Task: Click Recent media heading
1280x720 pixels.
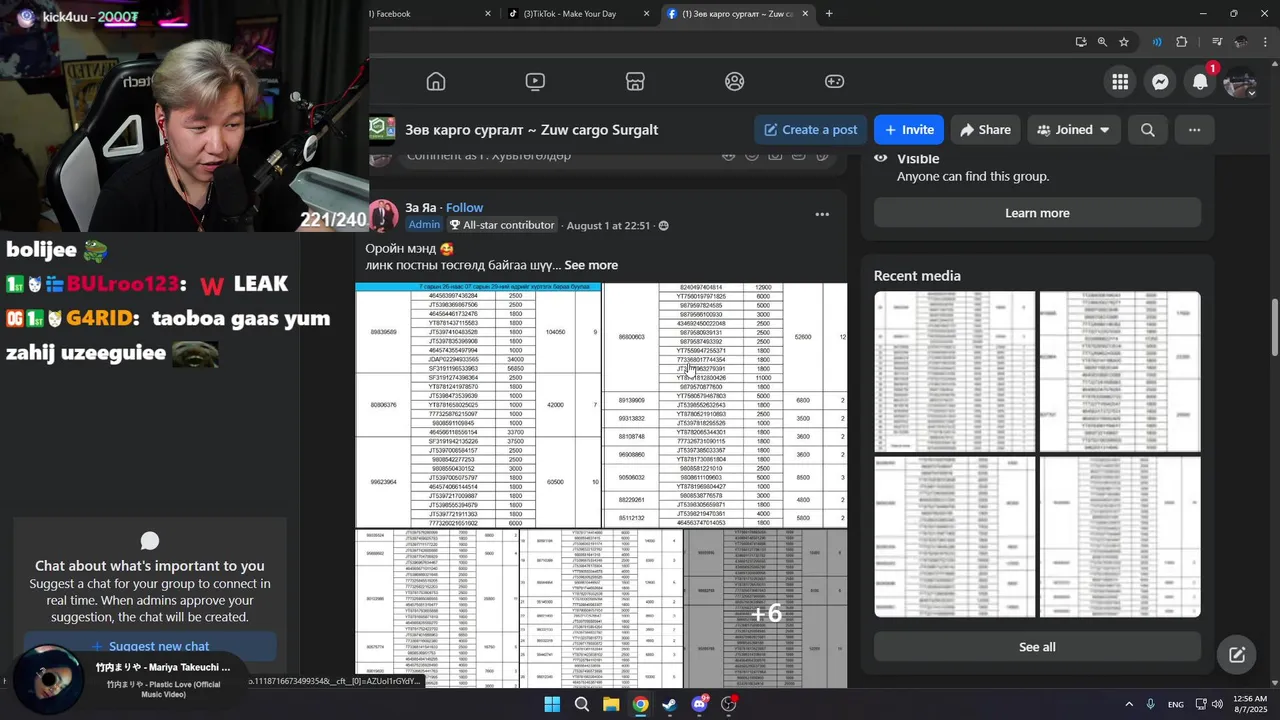Action: 917,276
